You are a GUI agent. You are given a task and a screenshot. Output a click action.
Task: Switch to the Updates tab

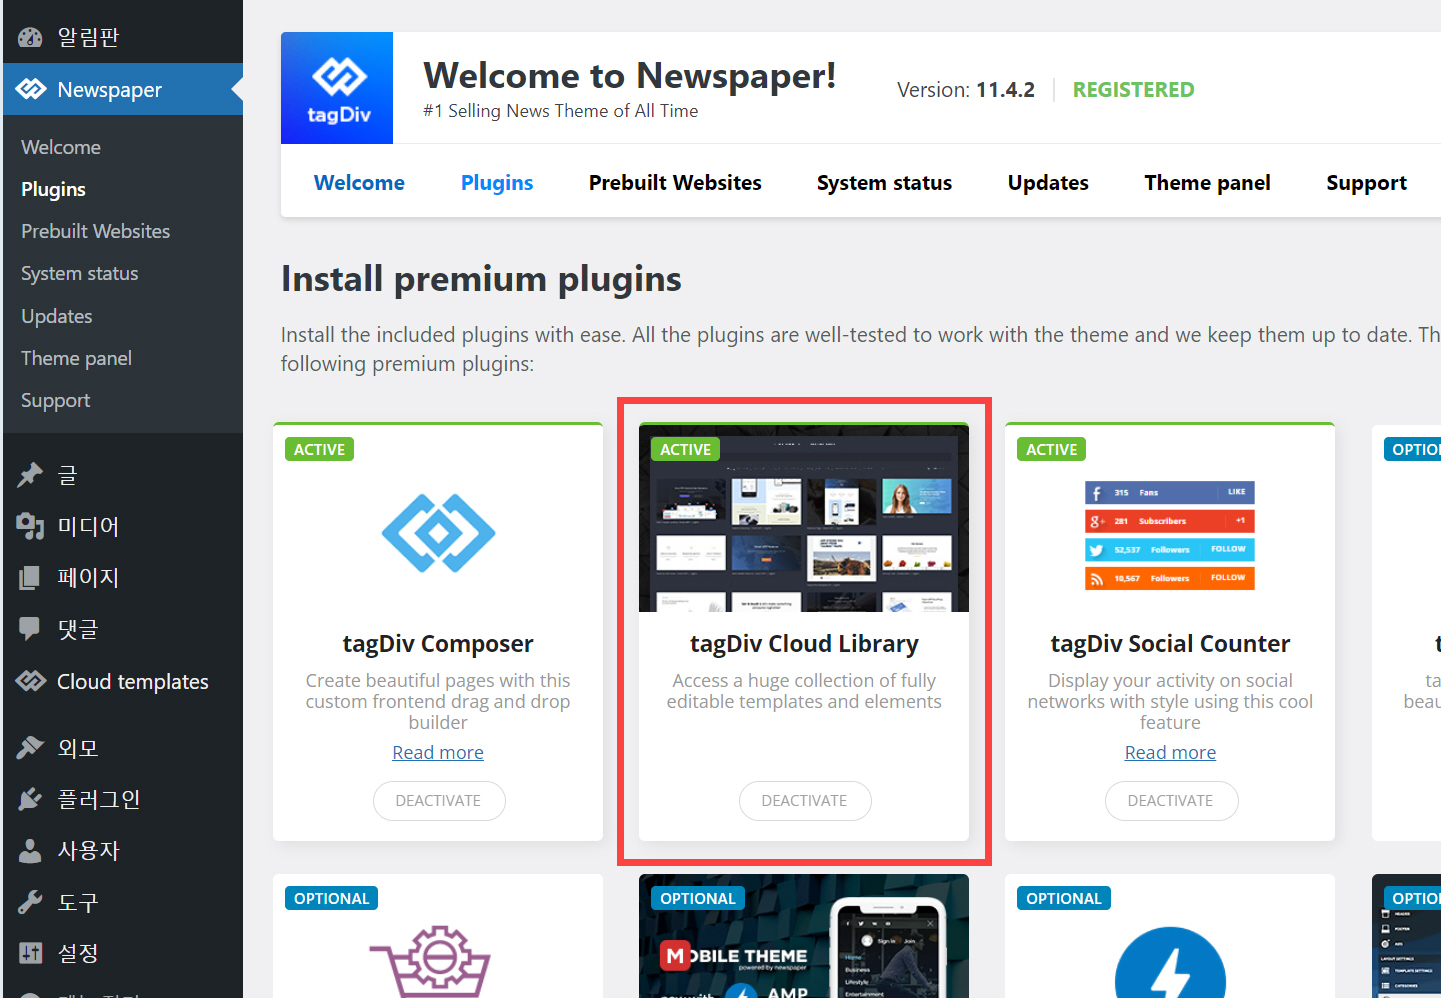[x=1048, y=183]
